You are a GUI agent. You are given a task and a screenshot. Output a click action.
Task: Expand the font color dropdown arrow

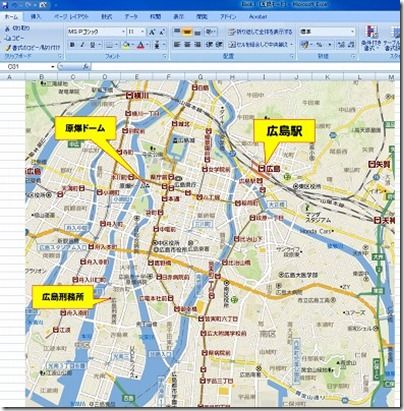pyautogui.click(x=147, y=45)
